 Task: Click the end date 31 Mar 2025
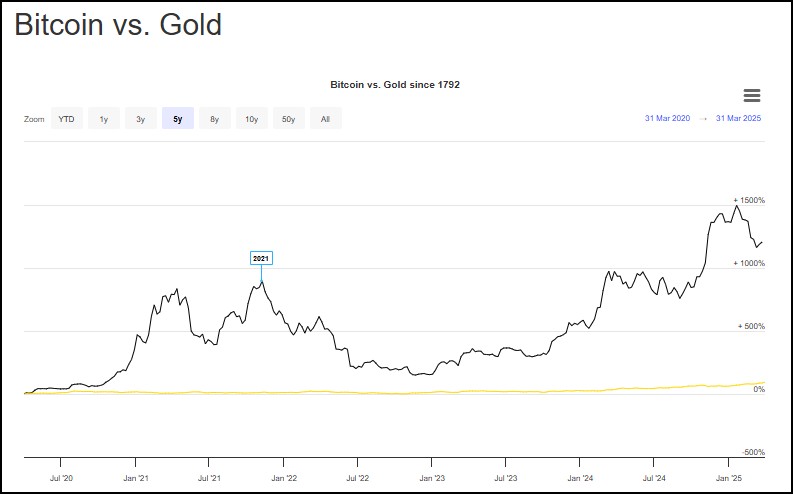(x=739, y=119)
